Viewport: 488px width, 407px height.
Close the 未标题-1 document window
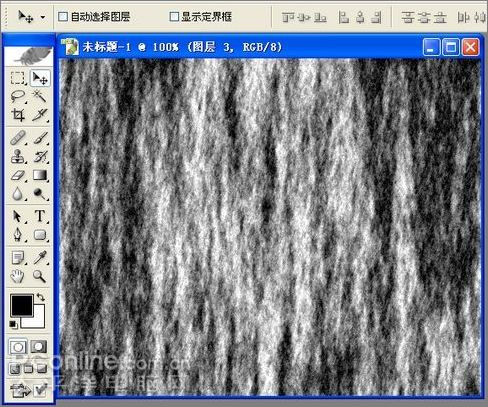point(470,47)
